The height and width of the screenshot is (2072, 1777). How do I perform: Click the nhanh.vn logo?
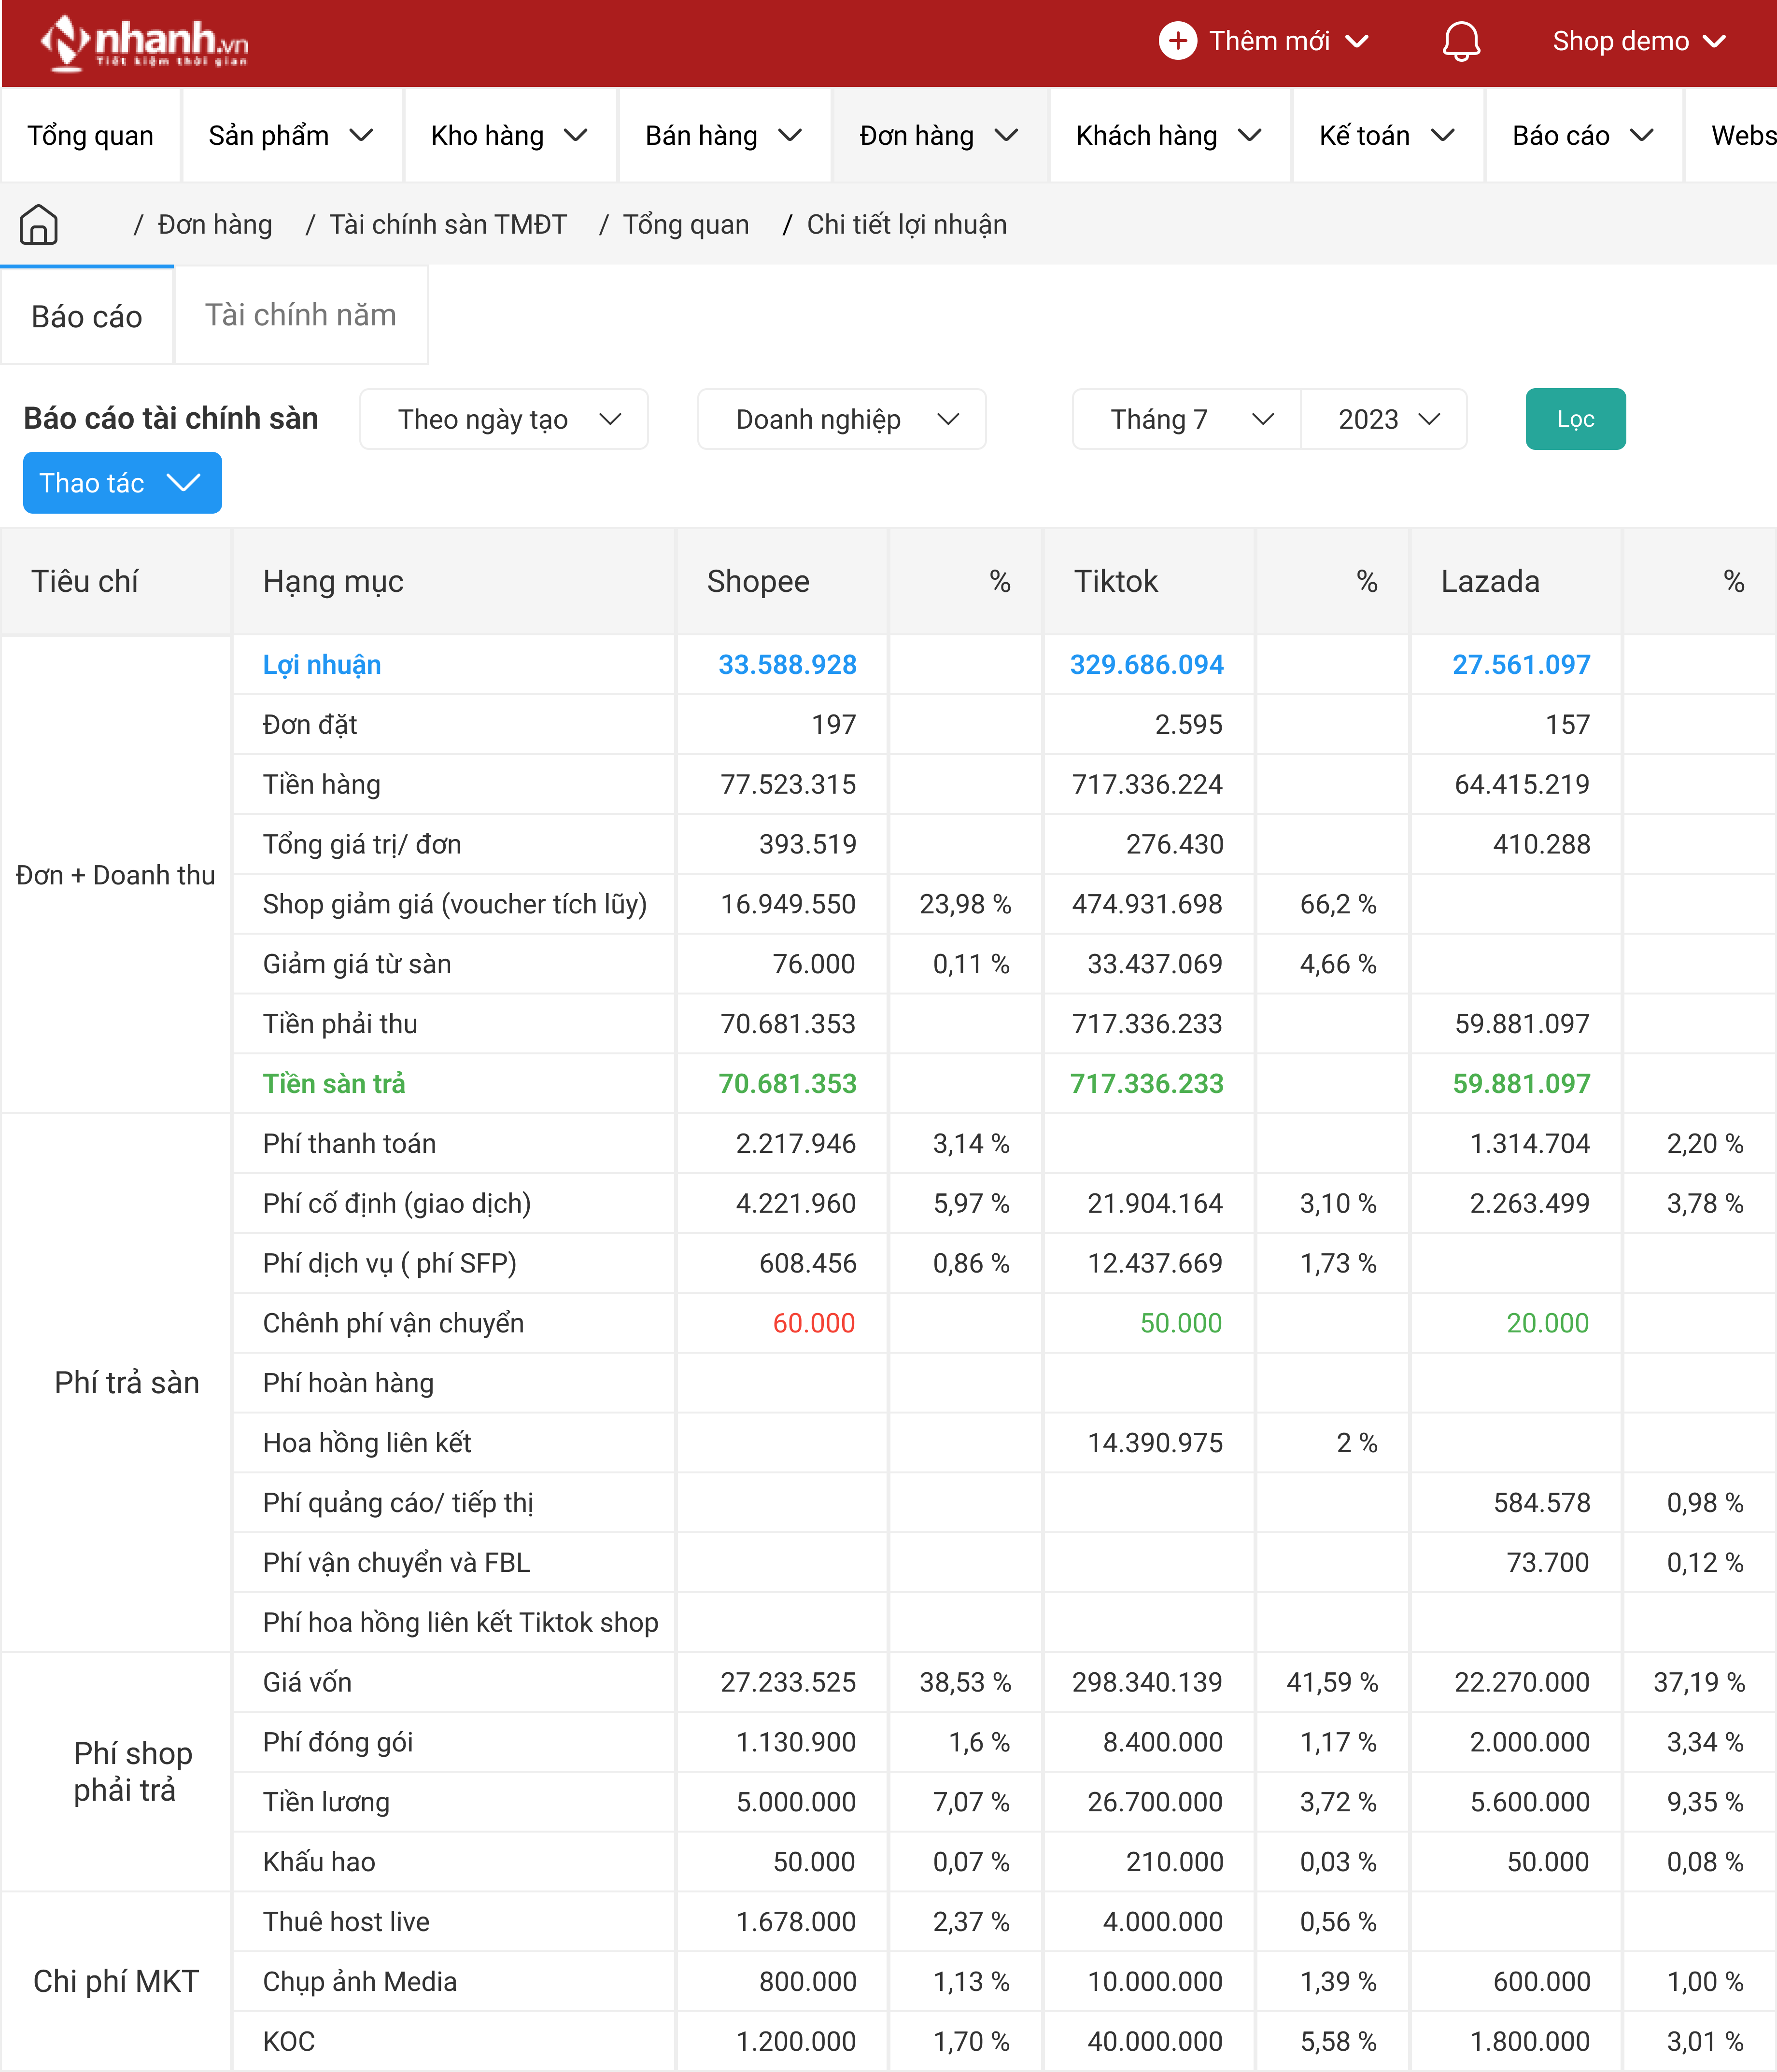pyautogui.click(x=144, y=43)
